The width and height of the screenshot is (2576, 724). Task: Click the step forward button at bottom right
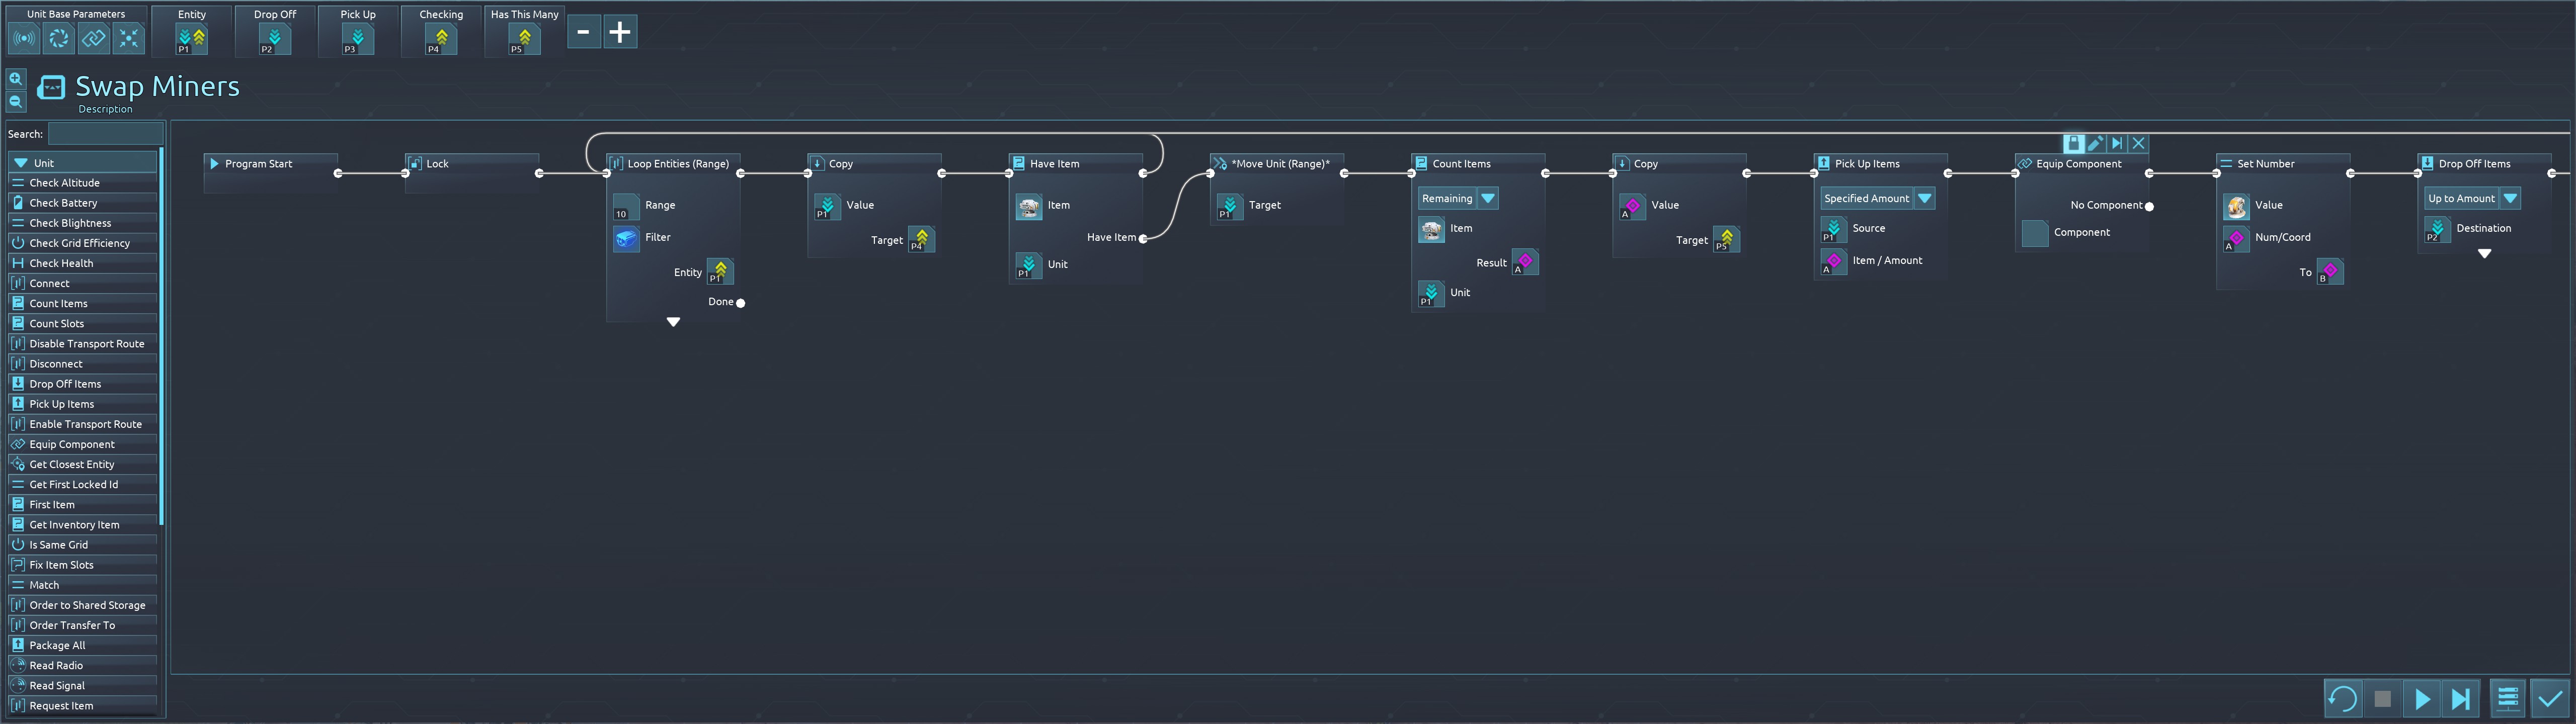point(2461,699)
